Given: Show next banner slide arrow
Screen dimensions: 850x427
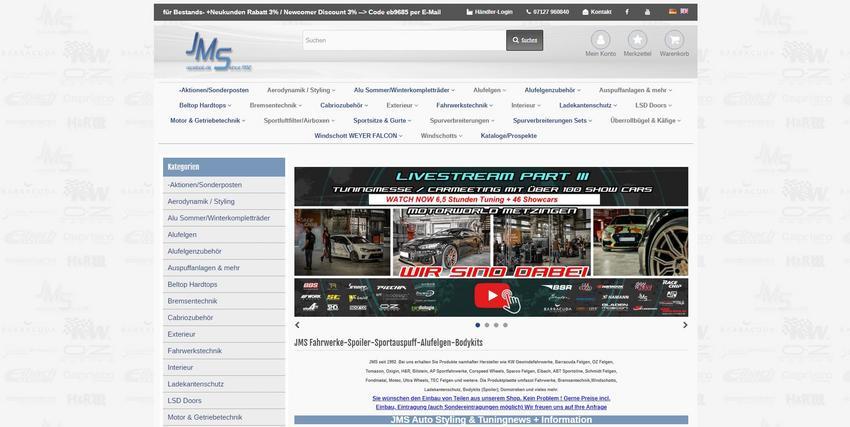Looking at the screenshot, I should point(685,325).
